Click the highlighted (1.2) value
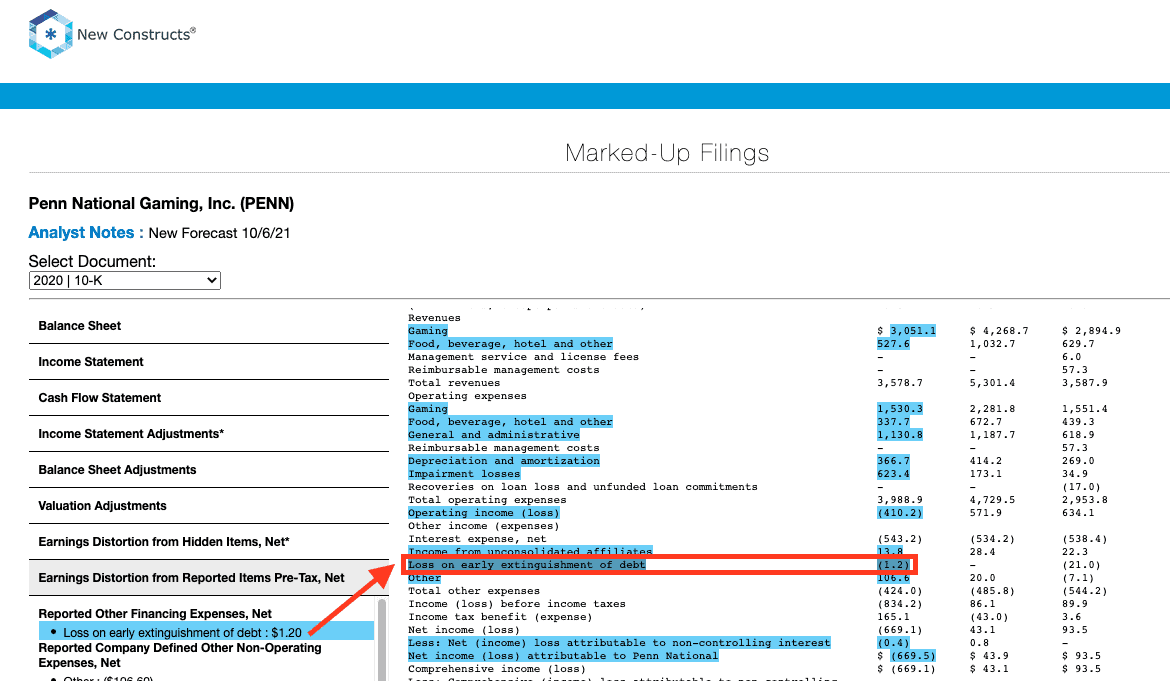1170x681 pixels. coord(893,565)
